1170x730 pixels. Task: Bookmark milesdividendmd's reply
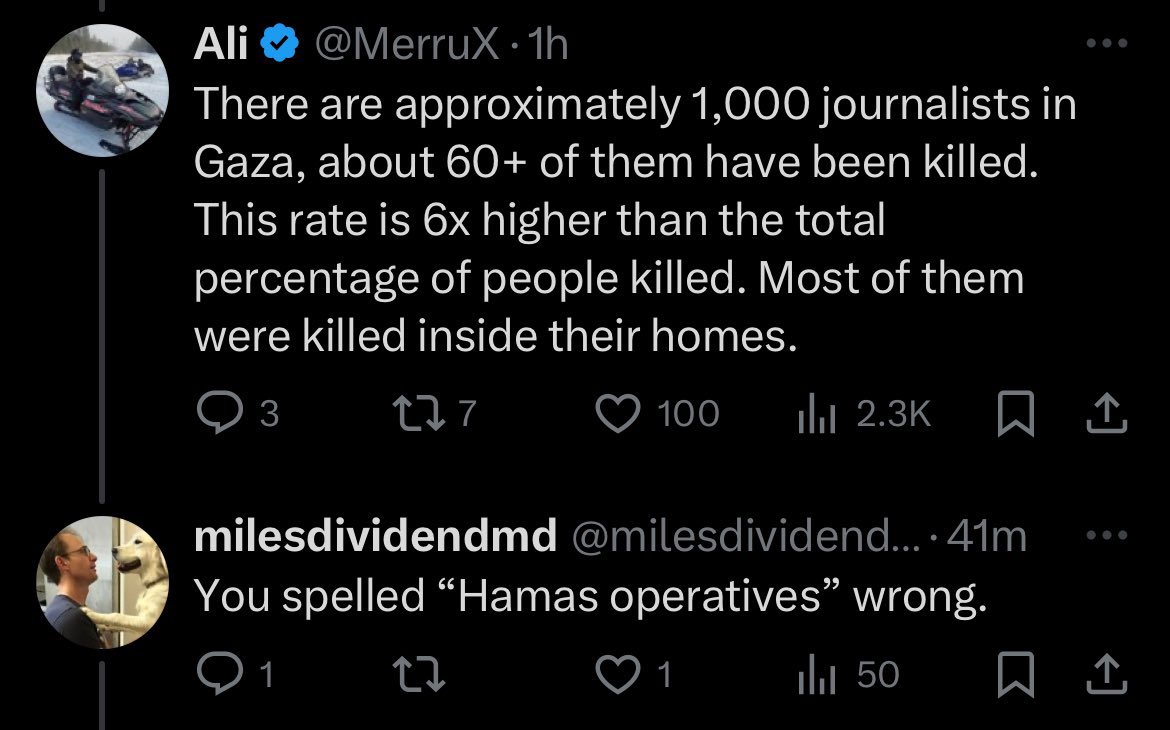click(1016, 674)
